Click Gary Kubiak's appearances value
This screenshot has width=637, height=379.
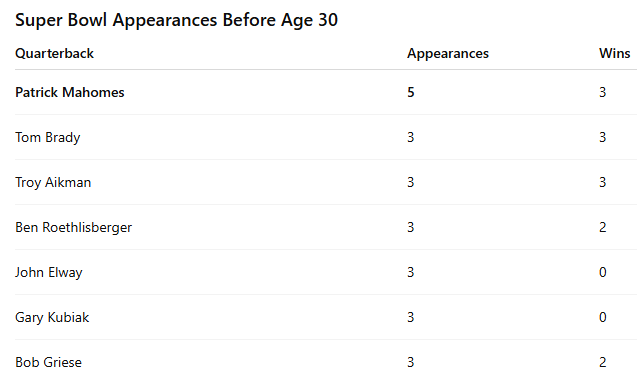pos(411,317)
